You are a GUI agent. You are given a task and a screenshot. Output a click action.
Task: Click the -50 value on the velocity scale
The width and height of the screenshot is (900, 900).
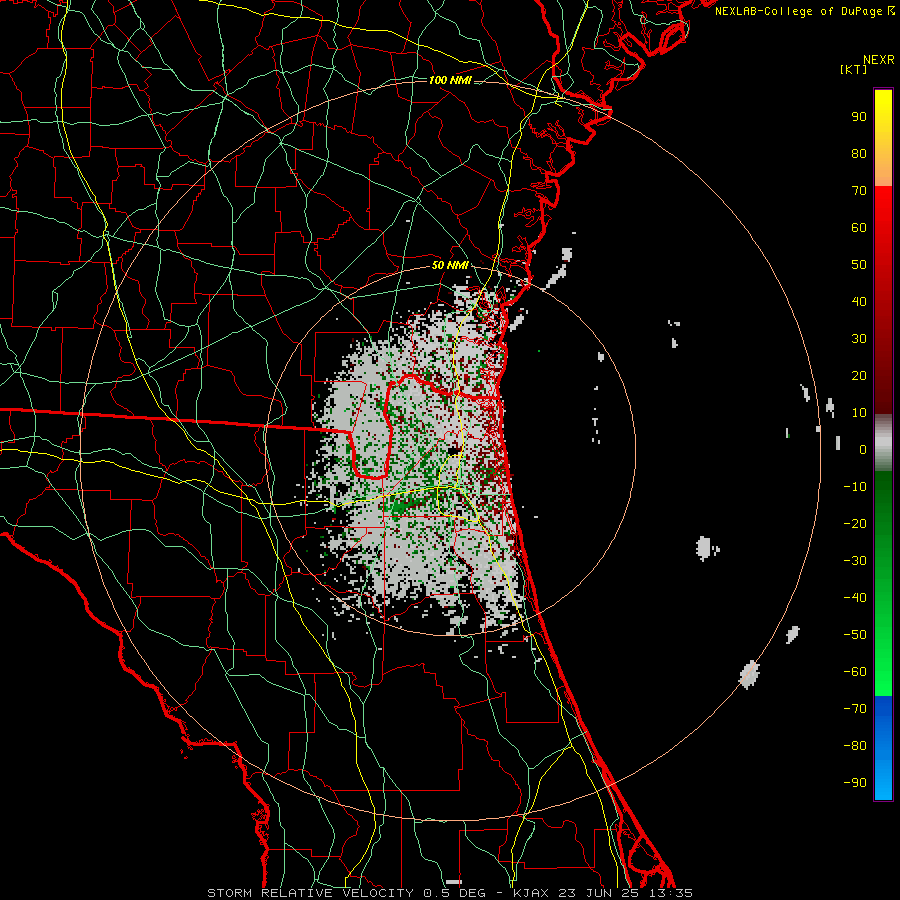(x=855, y=635)
